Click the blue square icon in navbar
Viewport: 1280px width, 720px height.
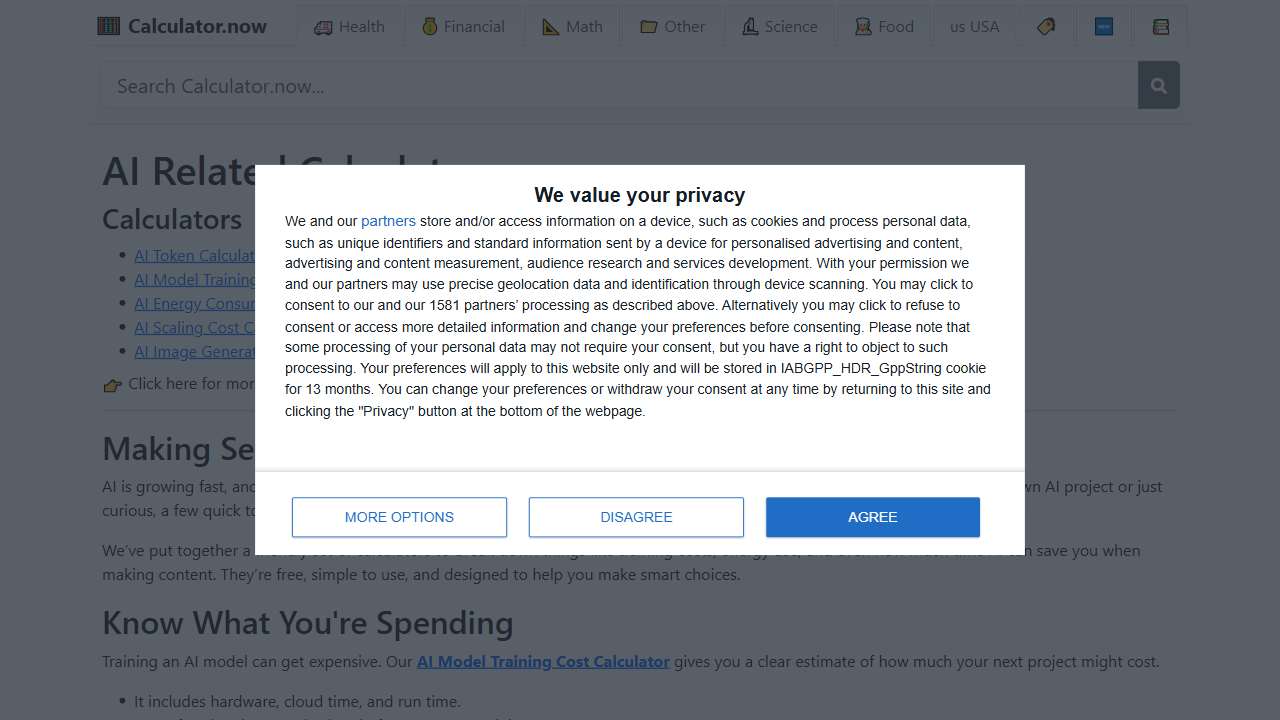point(1104,27)
